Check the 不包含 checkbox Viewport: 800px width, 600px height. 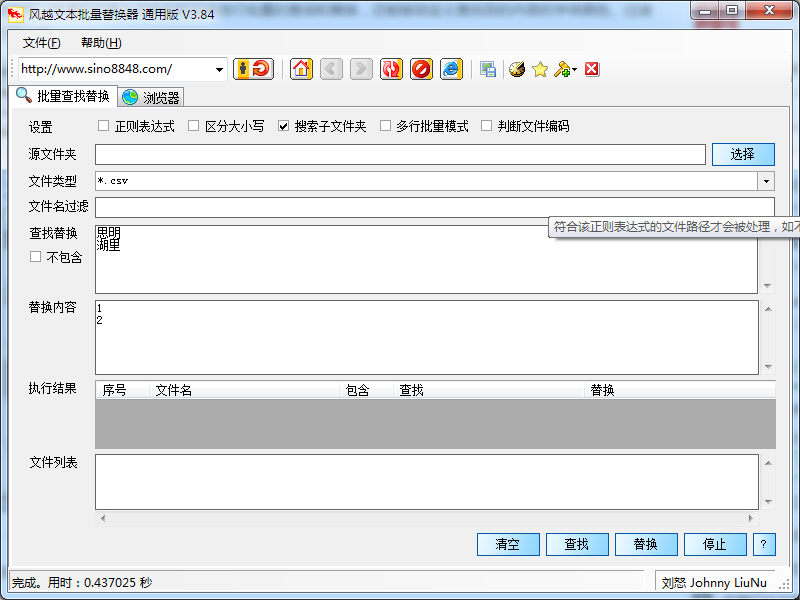coord(35,257)
